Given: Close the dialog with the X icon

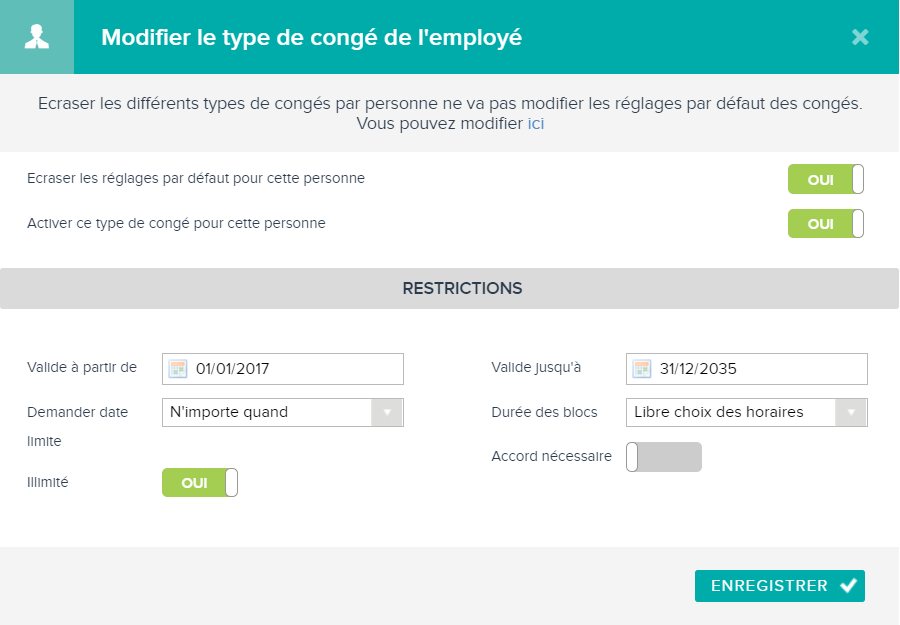Looking at the screenshot, I should point(860,37).
